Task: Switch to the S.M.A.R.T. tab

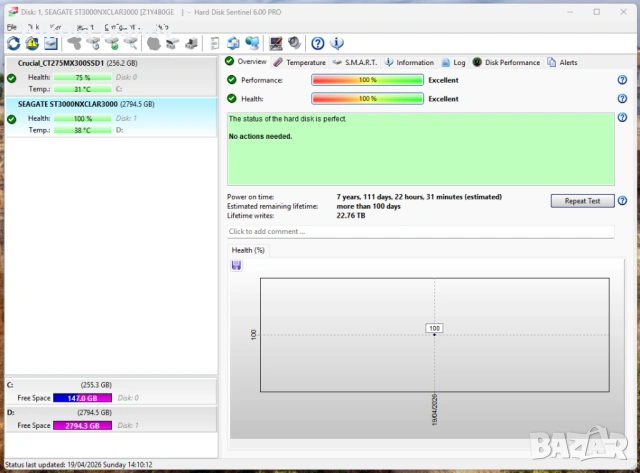Action: click(355, 62)
